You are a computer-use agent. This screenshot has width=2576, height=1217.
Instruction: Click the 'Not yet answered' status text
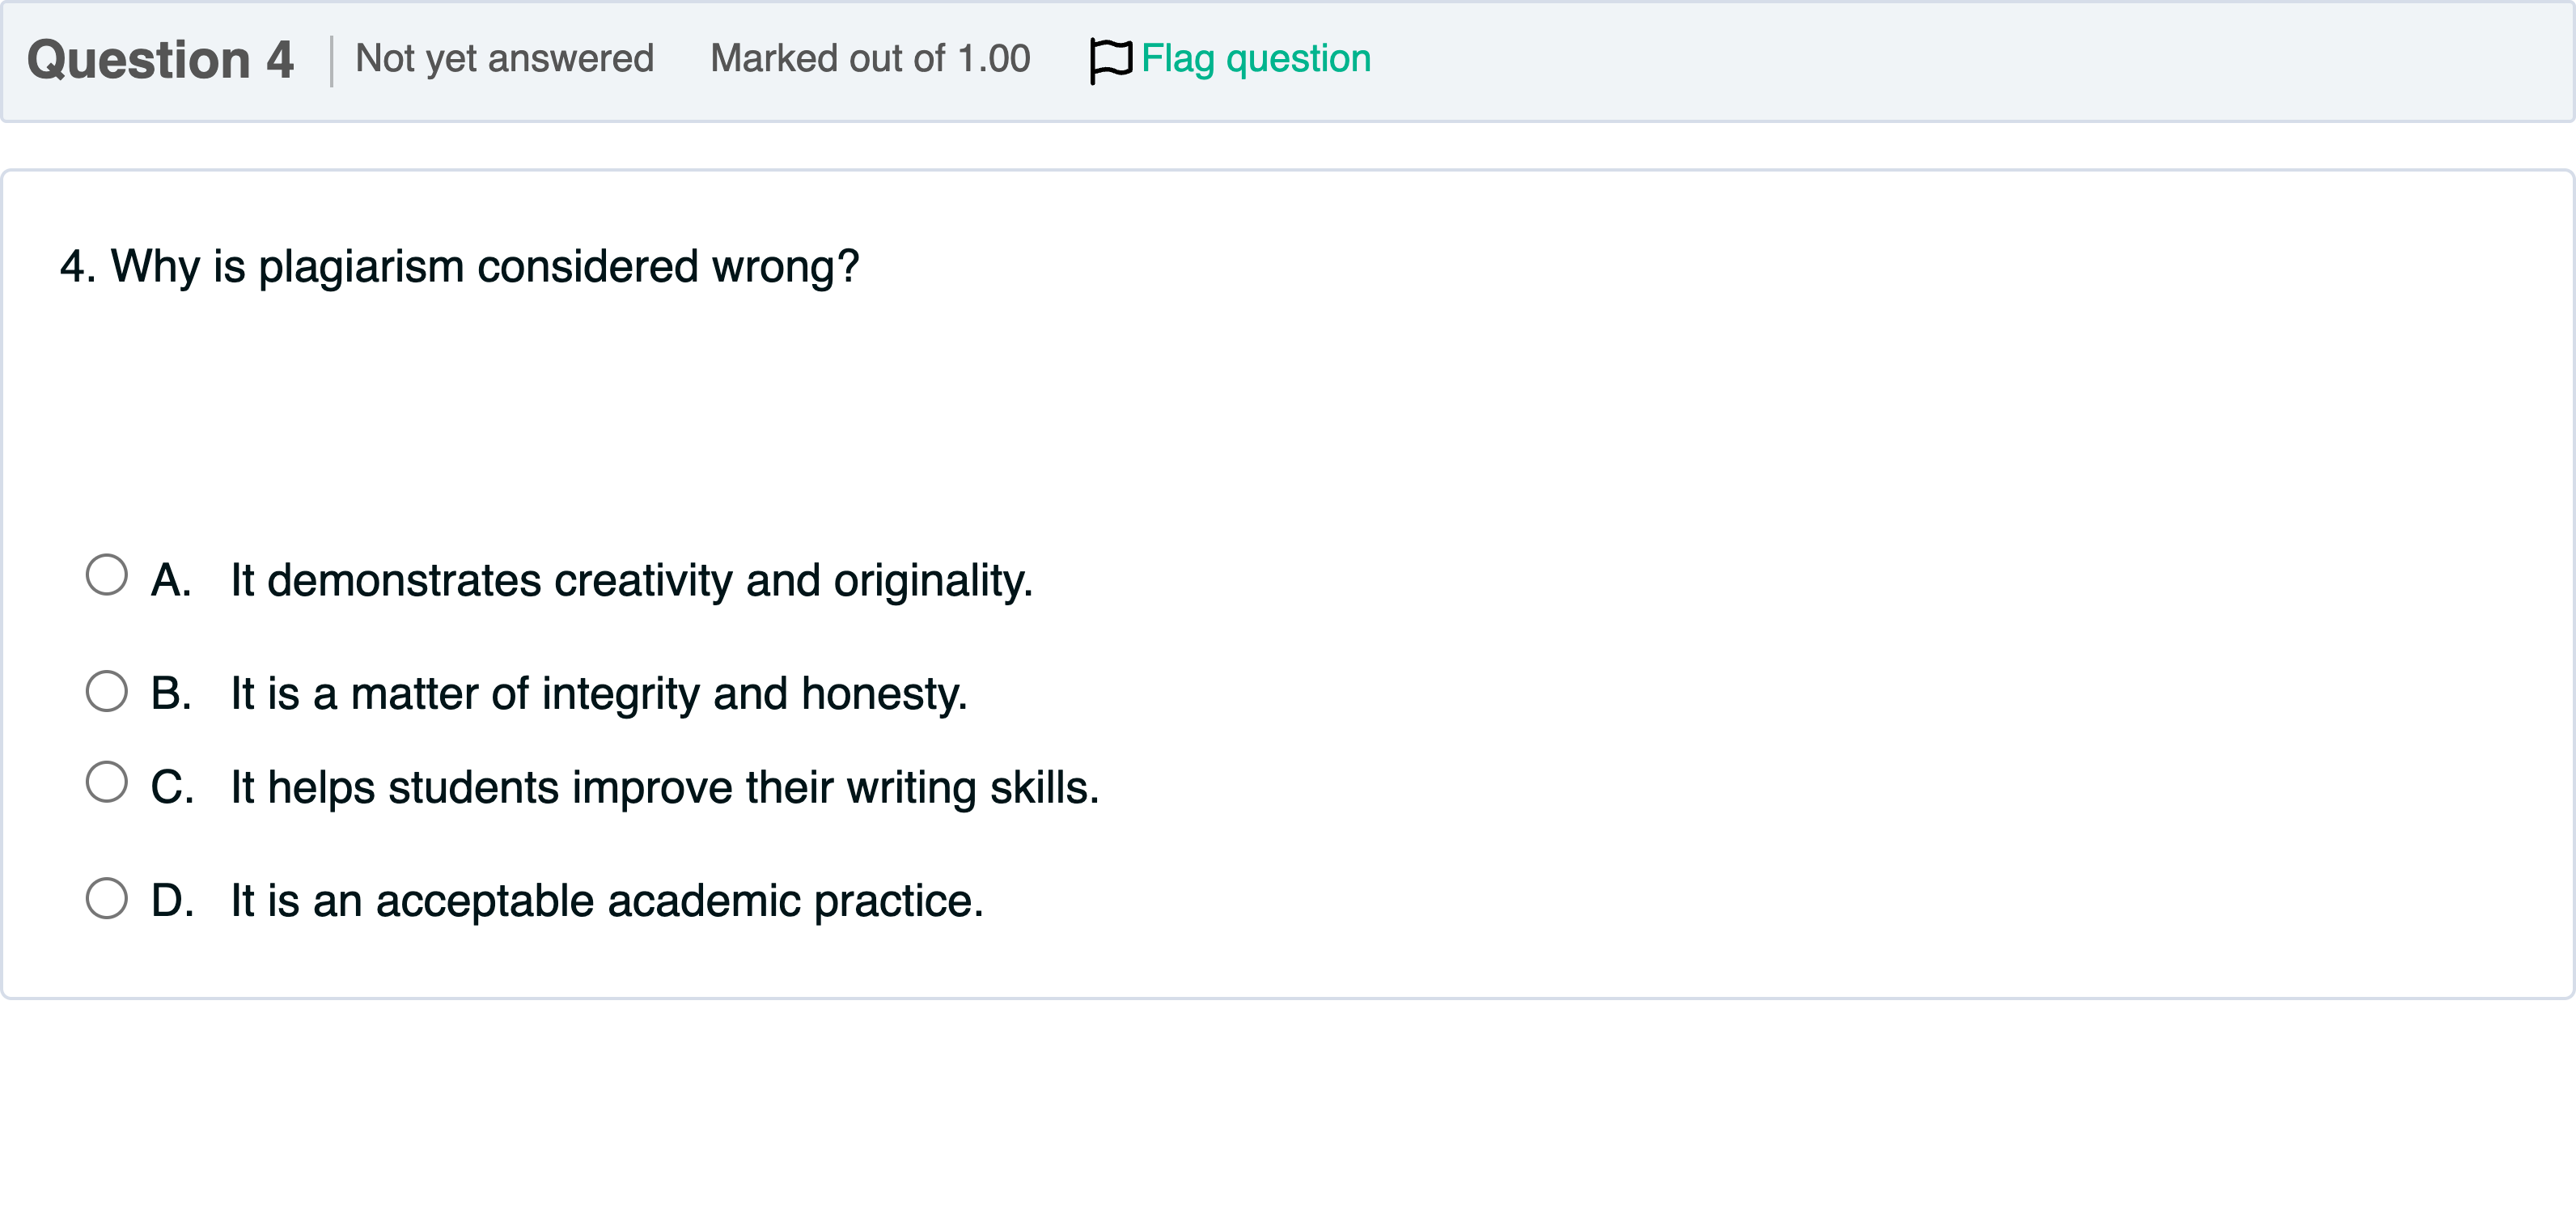[504, 59]
